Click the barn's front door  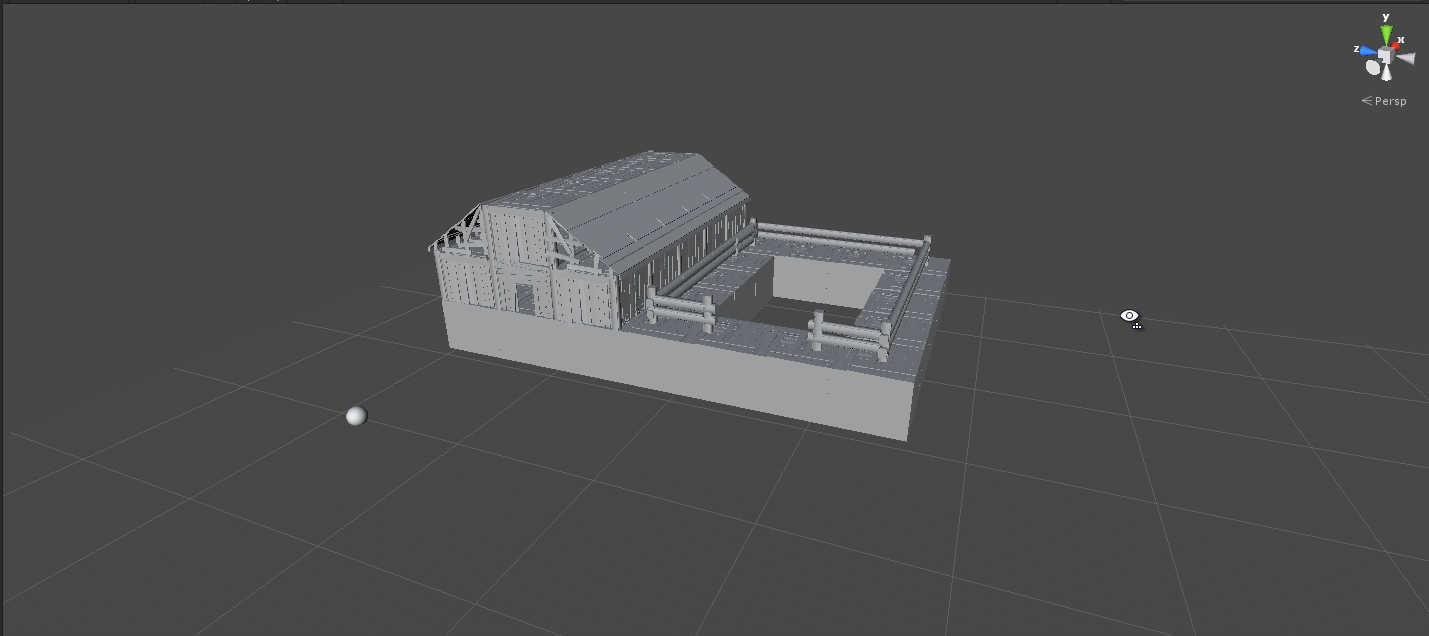tap(524, 298)
